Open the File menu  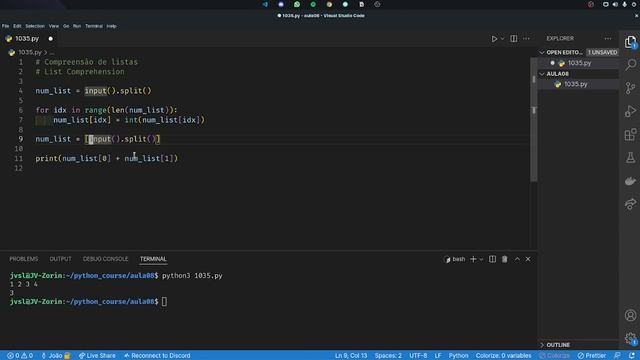(x=5, y=26)
